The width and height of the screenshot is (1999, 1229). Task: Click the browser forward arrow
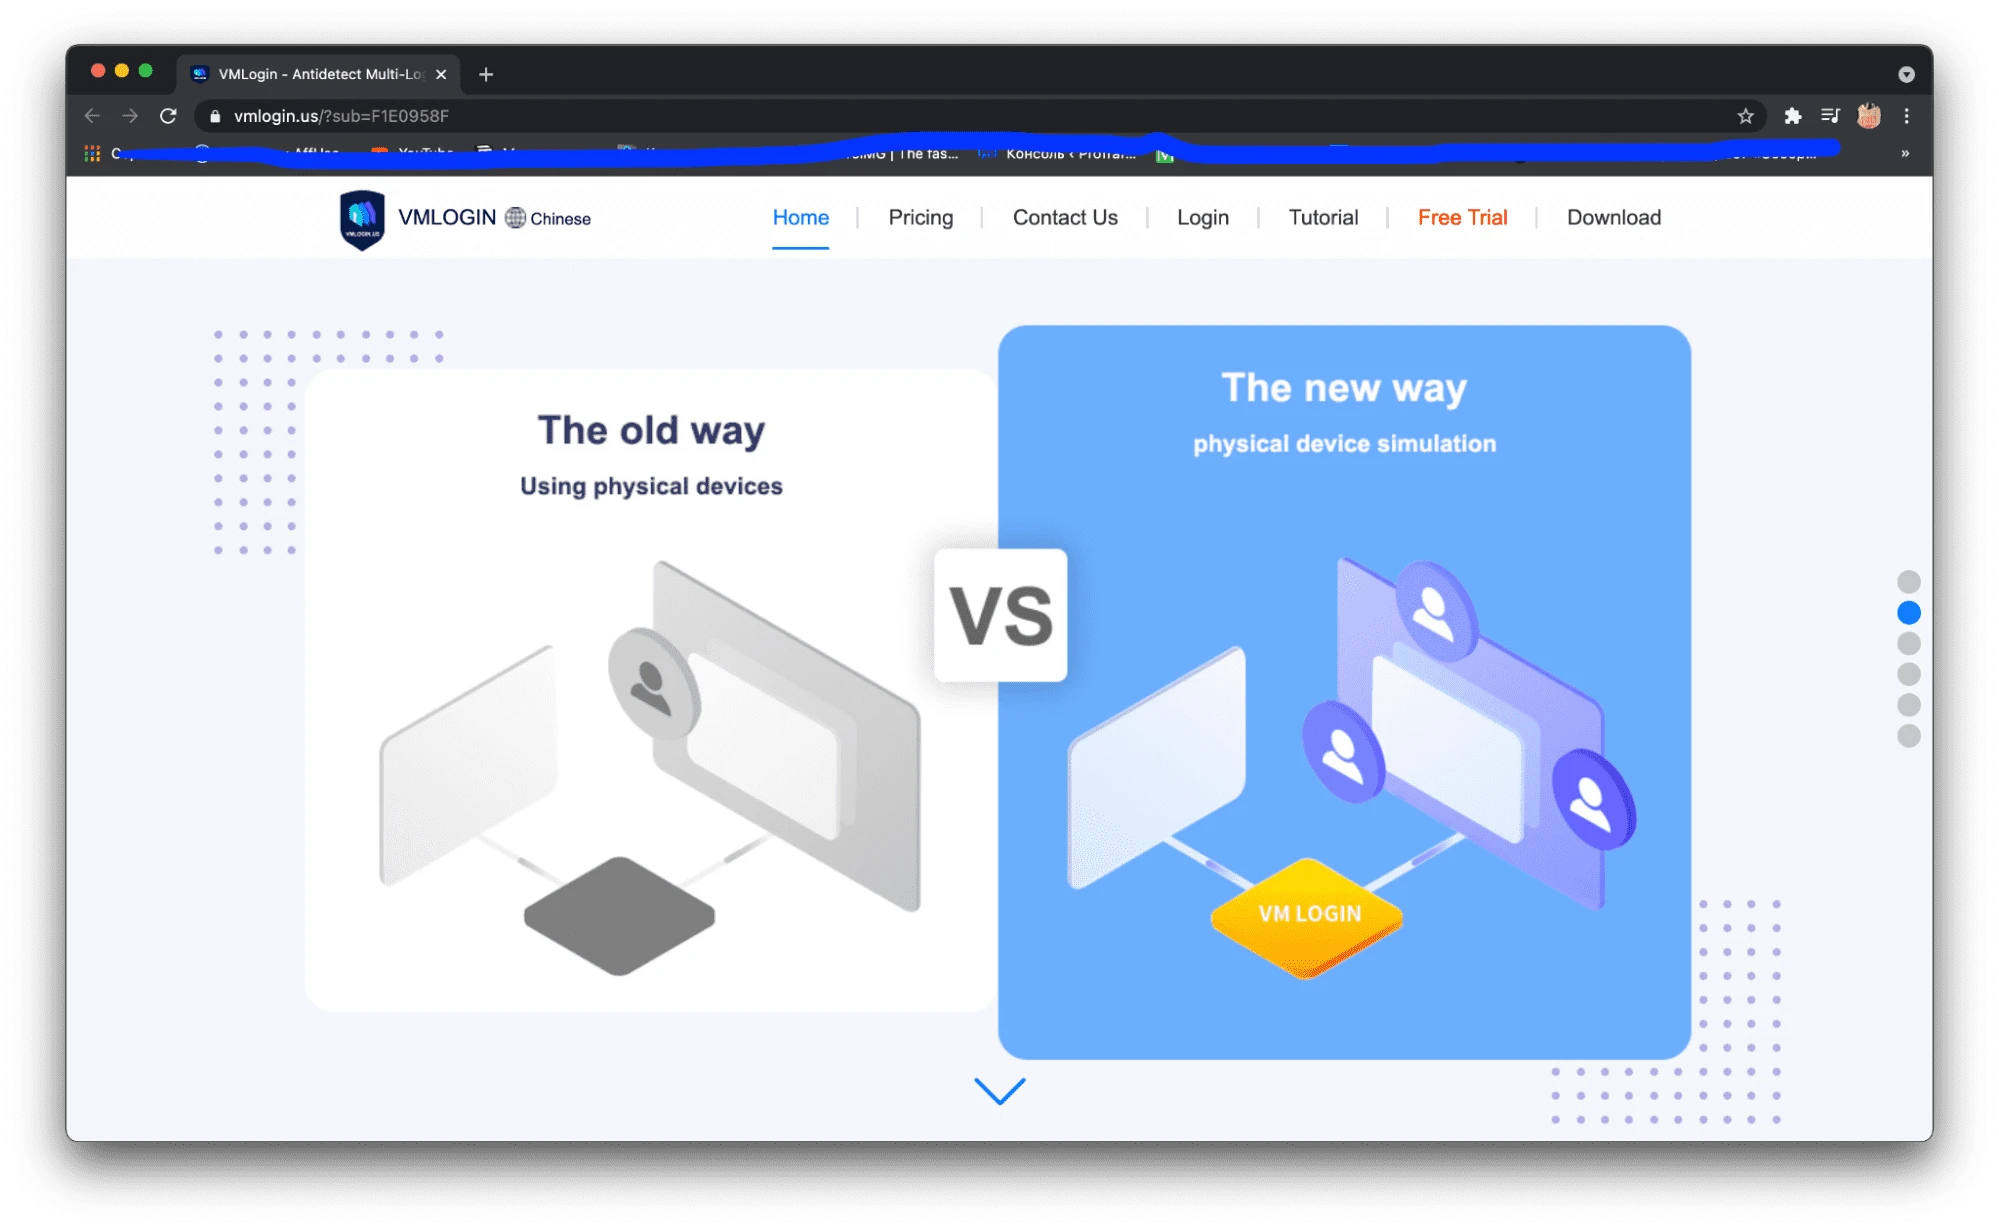pos(130,116)
